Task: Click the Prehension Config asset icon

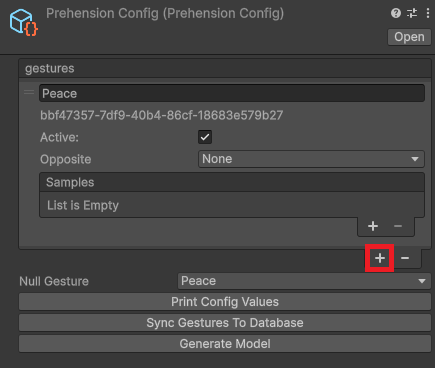Action: pos(24,22)
